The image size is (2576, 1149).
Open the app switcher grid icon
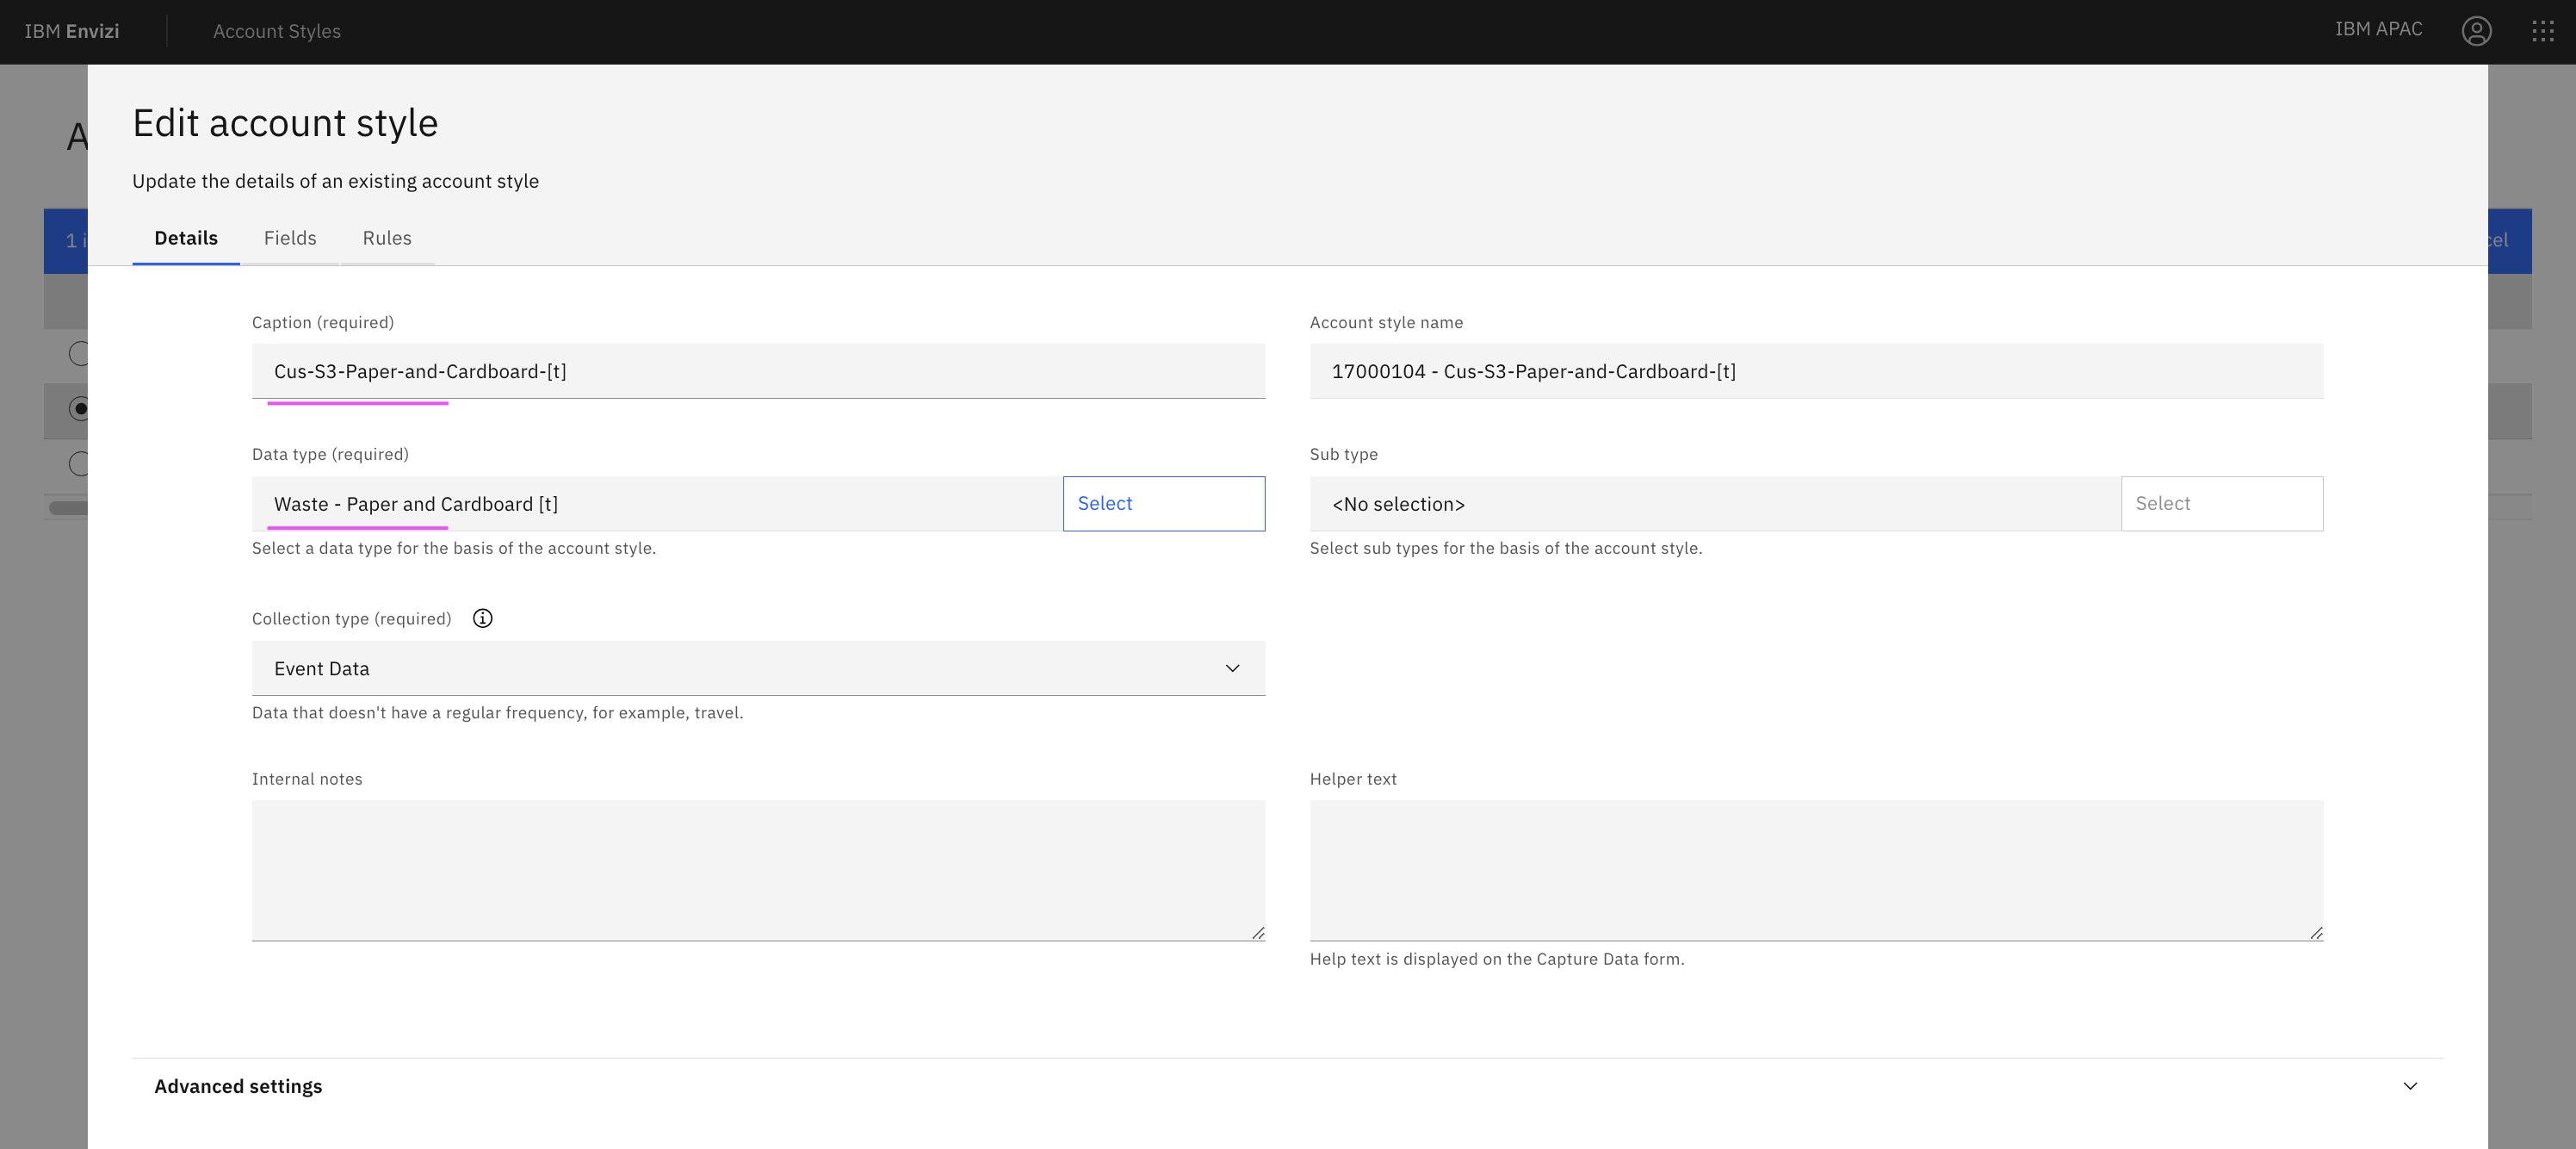2542,31
